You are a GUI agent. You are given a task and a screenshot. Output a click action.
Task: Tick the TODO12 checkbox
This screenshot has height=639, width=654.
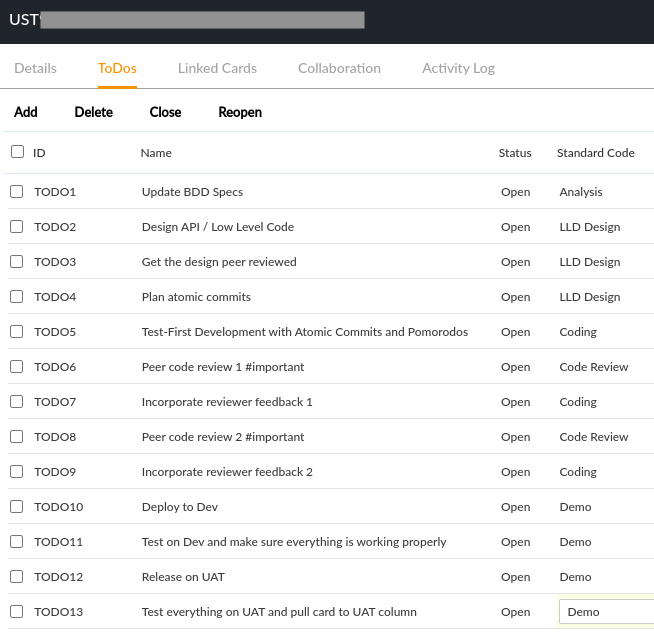pyautogui.click(x=17, y=577)
